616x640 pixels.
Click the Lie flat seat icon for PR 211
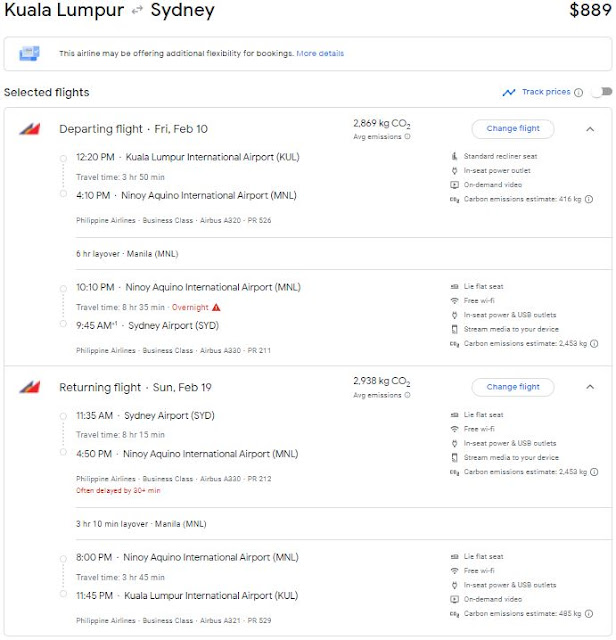[454, 287]
